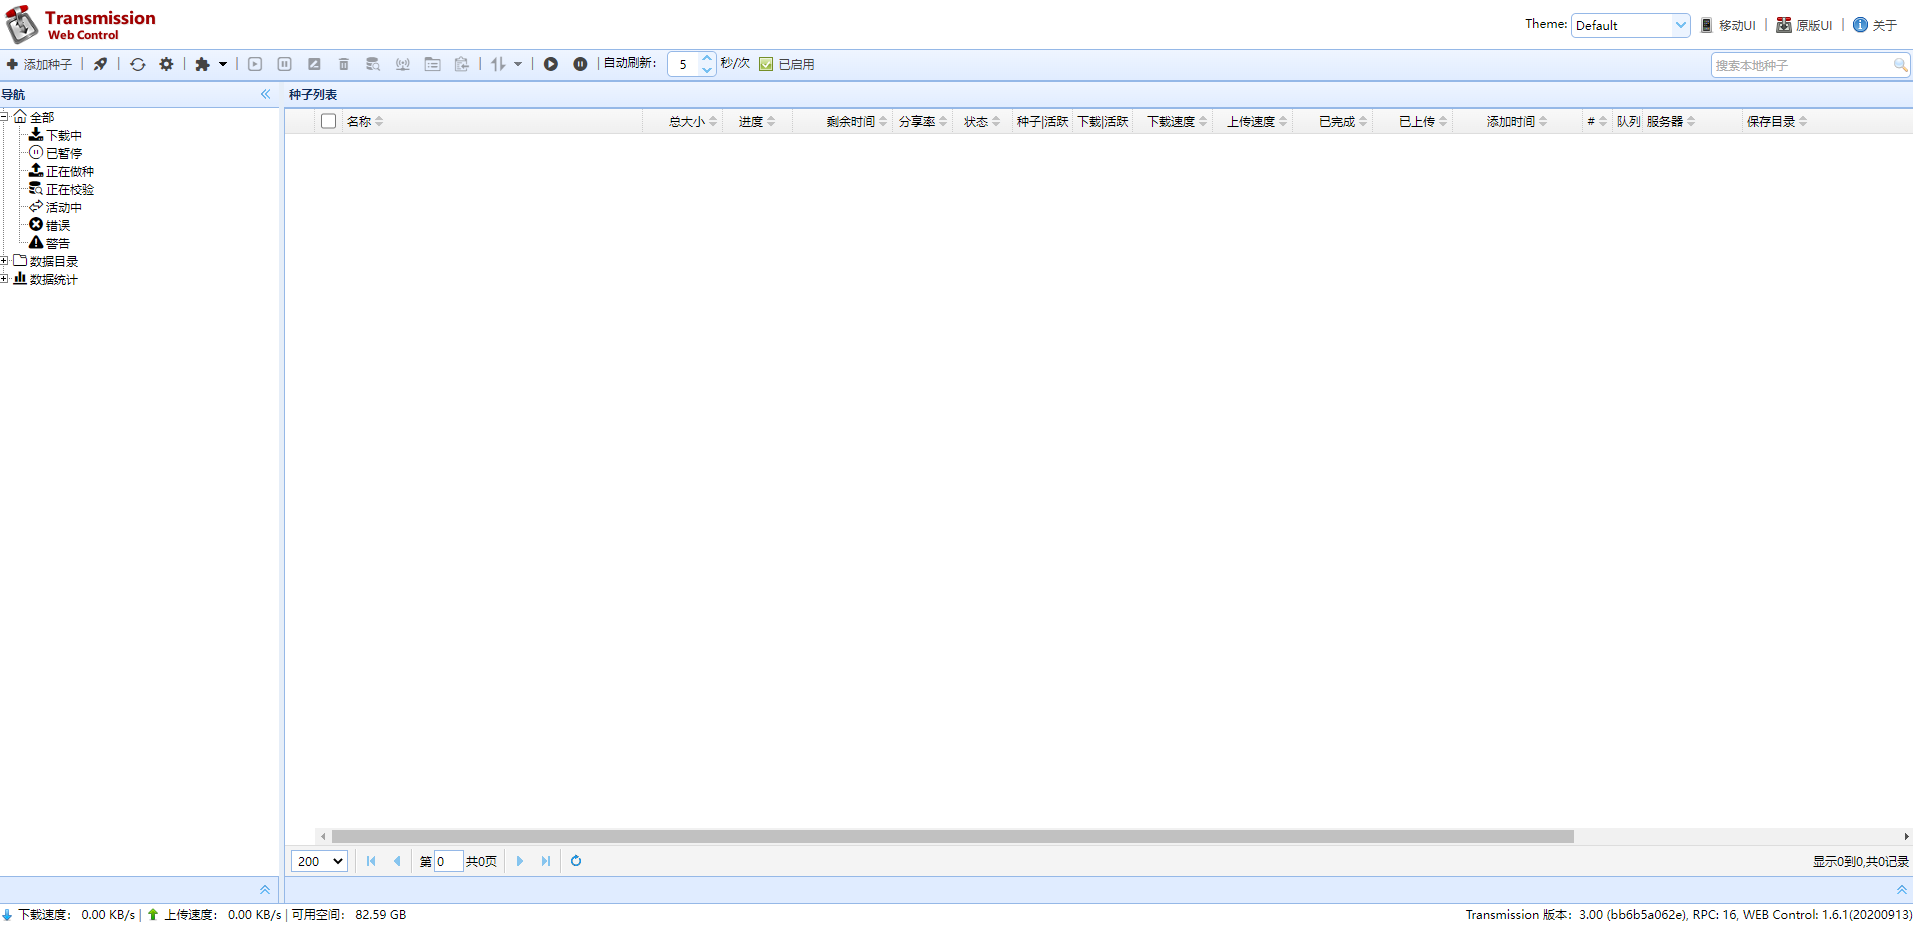Toggle the 已启用 auto-refresh checkbox
1913x926 pixels.
766,64
